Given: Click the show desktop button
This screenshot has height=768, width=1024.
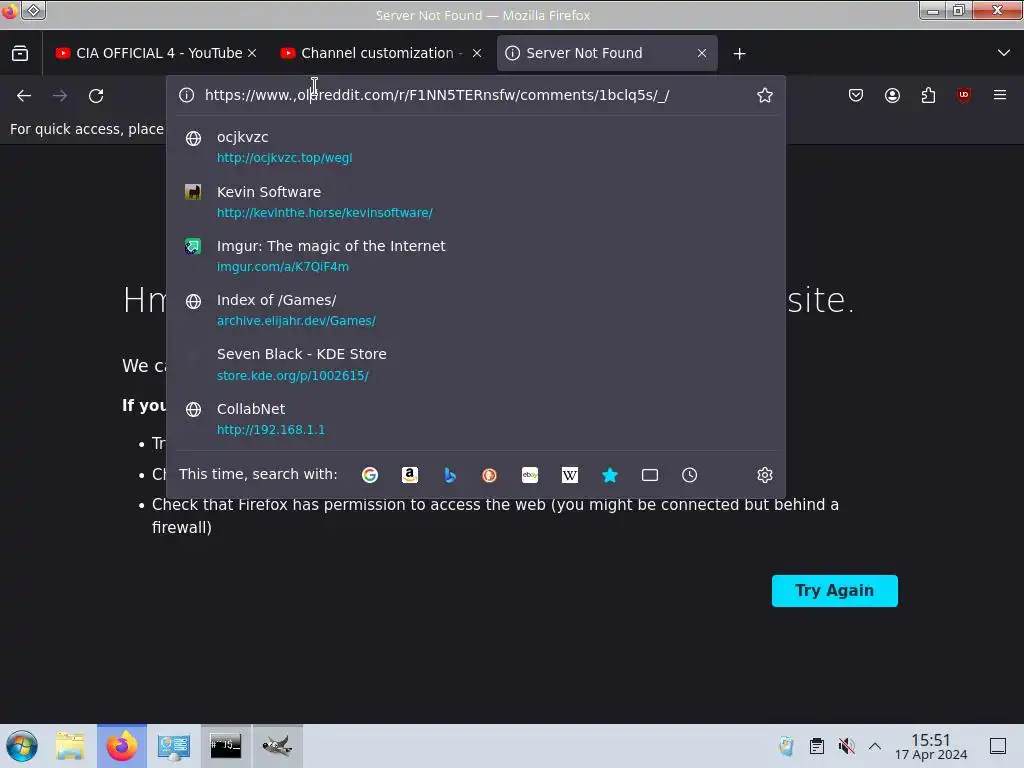Looking at the screenshot, I should (x=998, y=746).
